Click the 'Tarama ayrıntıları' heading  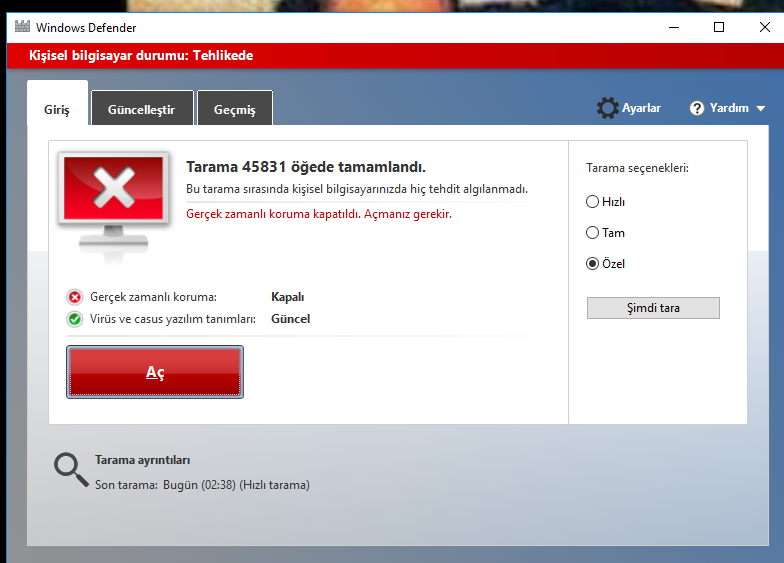point(142,460)
